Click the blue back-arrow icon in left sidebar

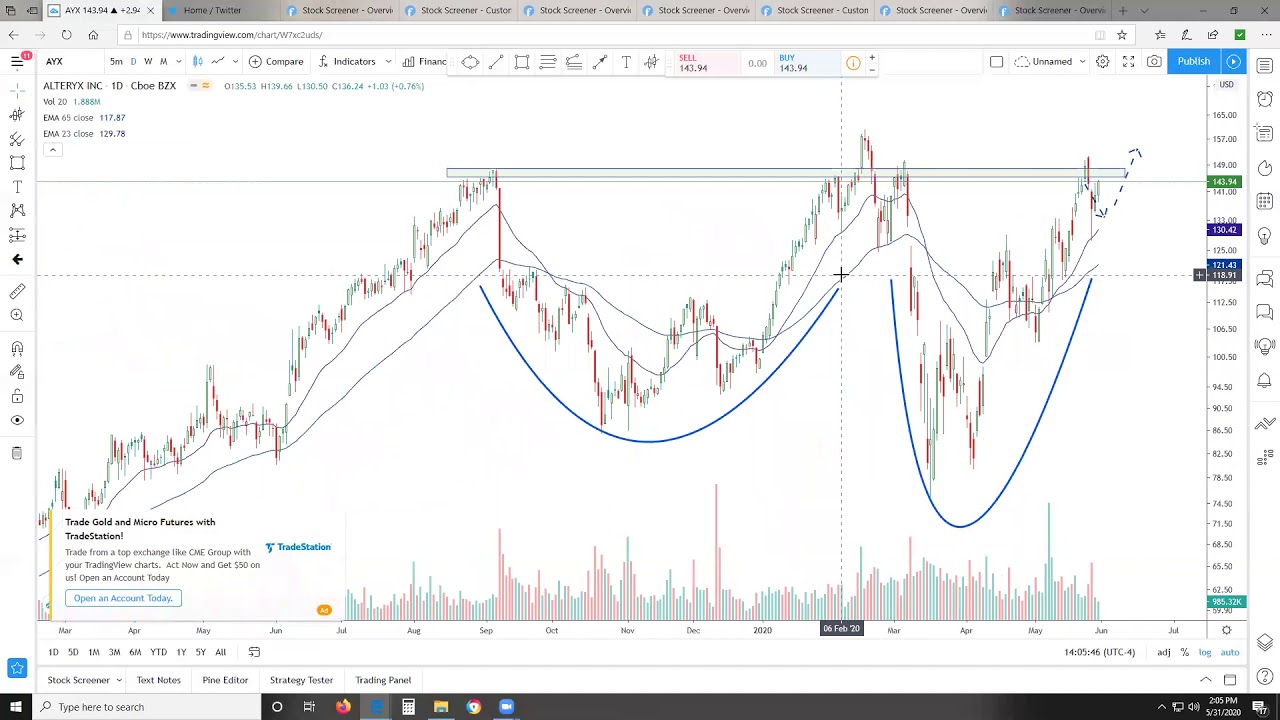pyautogui.click(x=17, y=259)
